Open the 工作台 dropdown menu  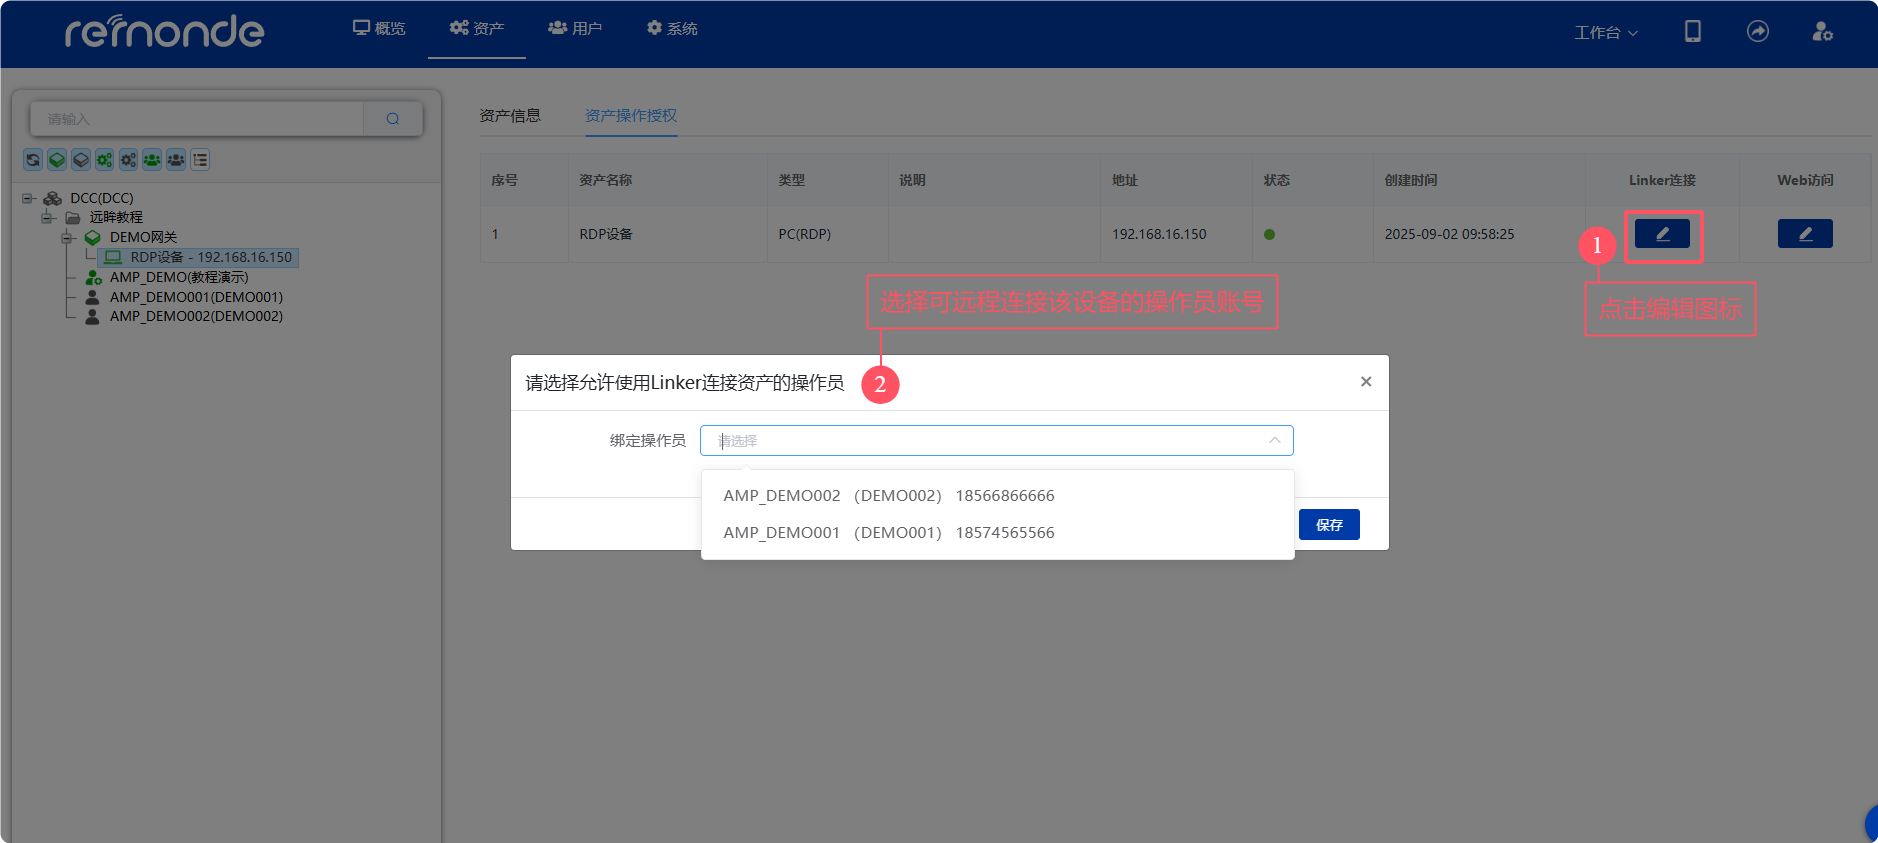tap(1606, 33)
